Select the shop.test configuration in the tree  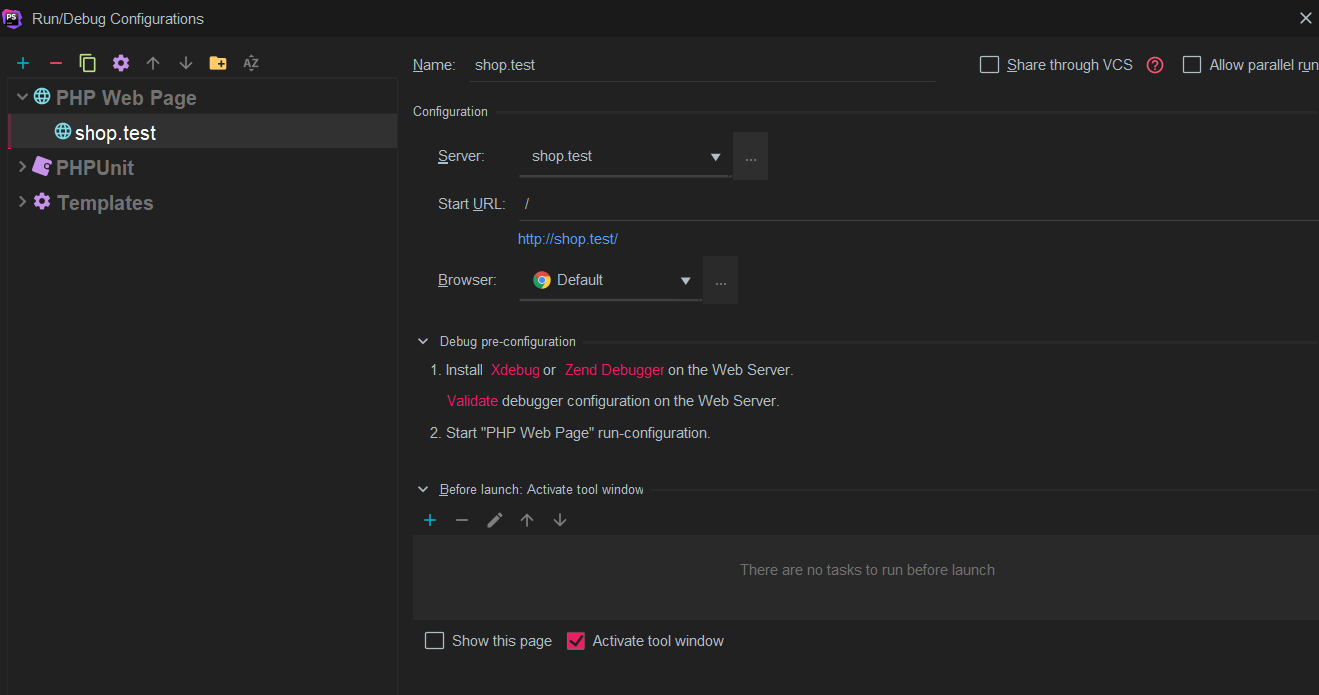(x=115, y=133)
